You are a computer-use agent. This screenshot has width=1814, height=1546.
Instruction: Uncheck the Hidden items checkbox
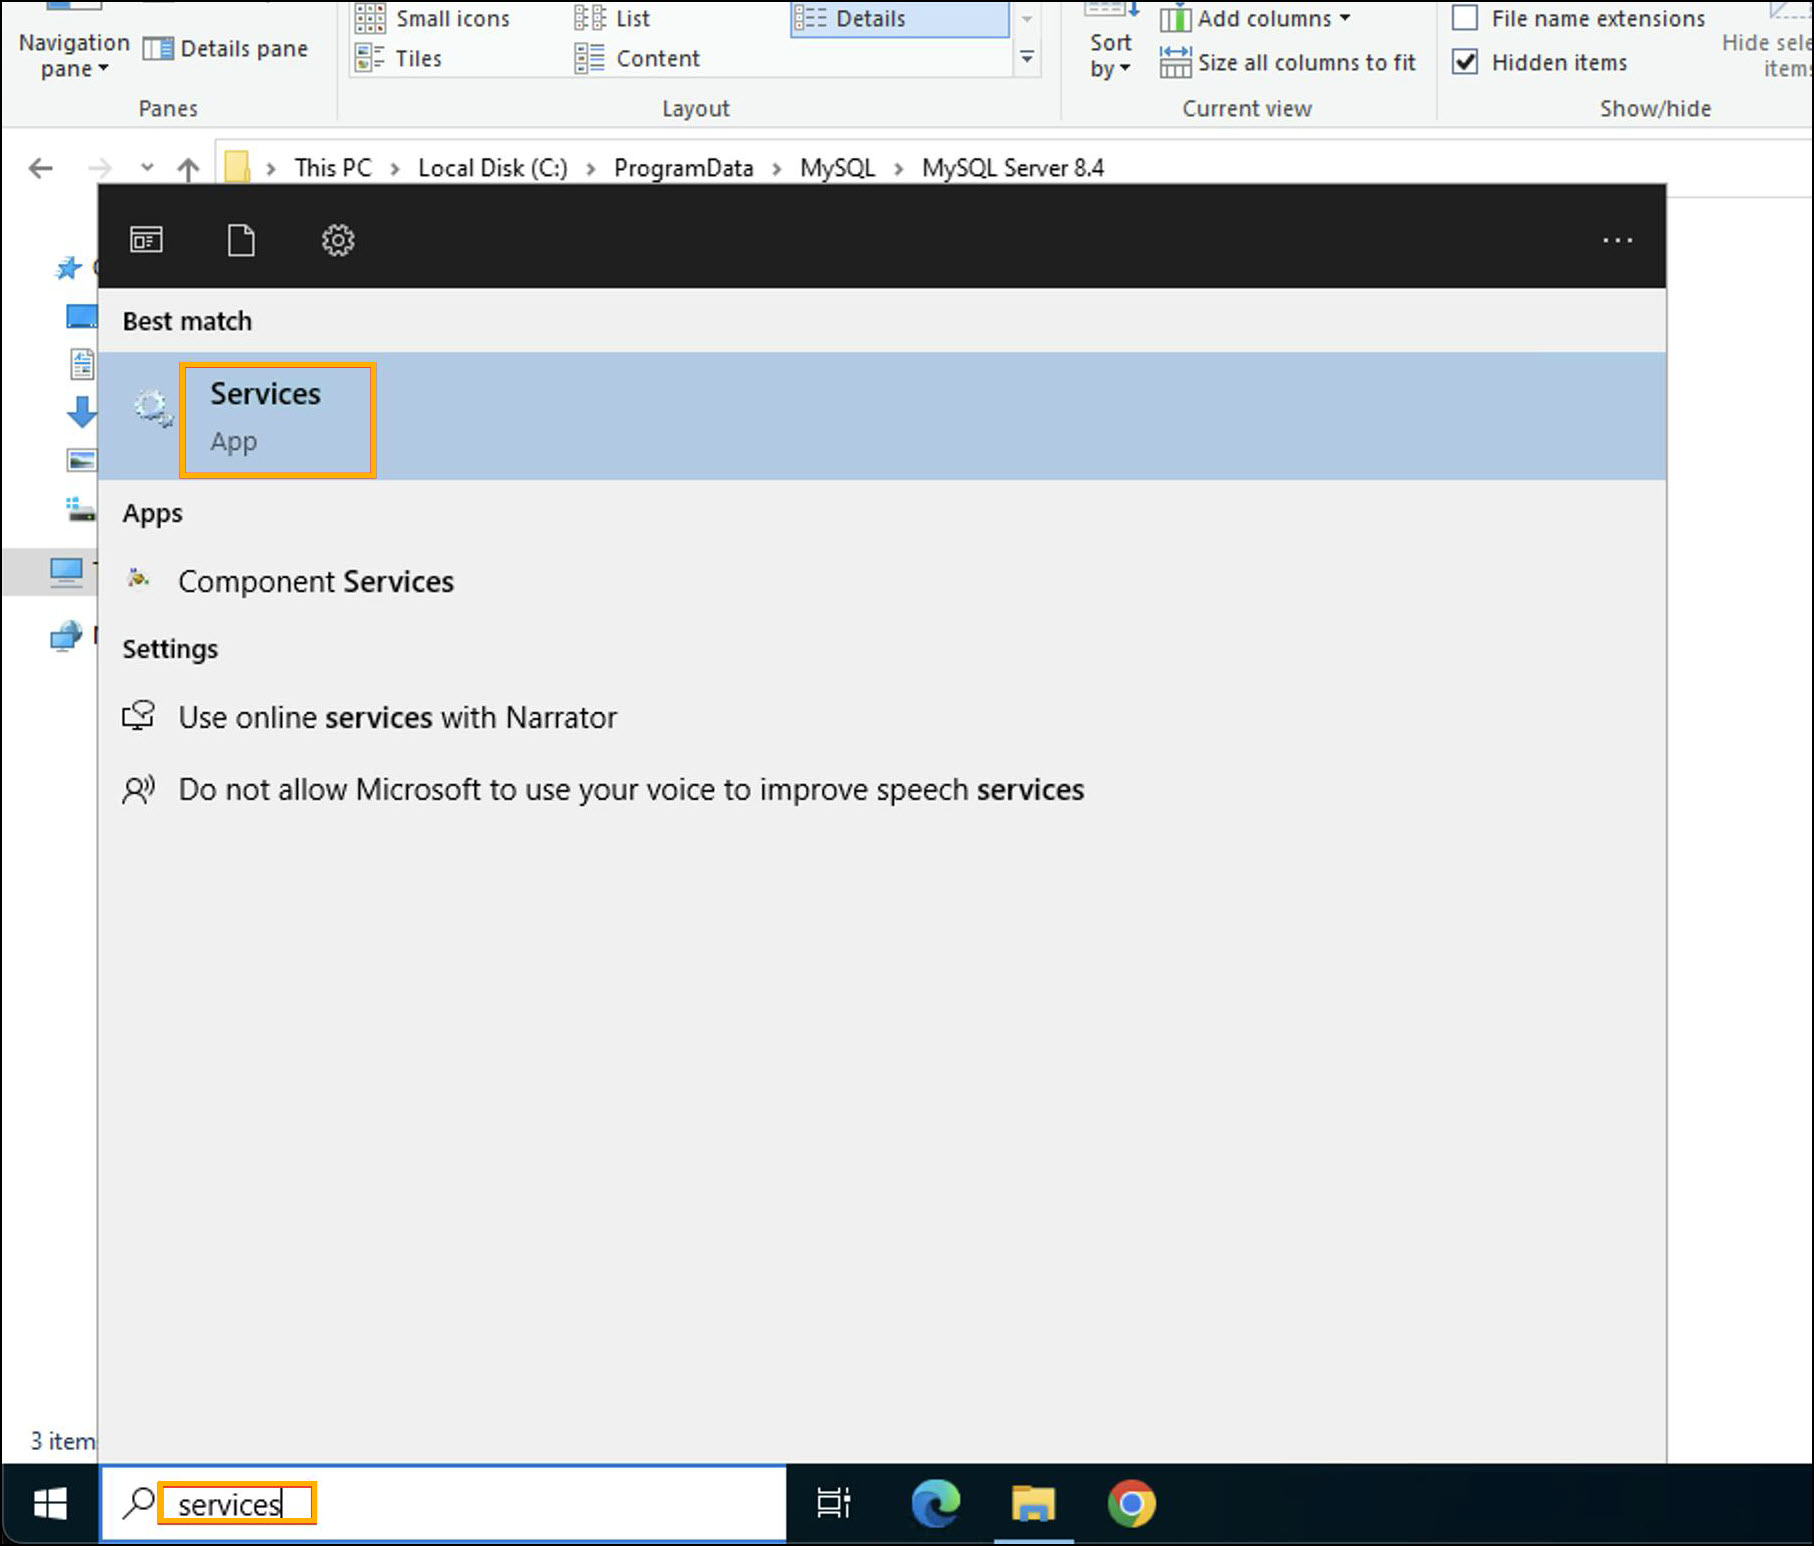(1465, 62)
